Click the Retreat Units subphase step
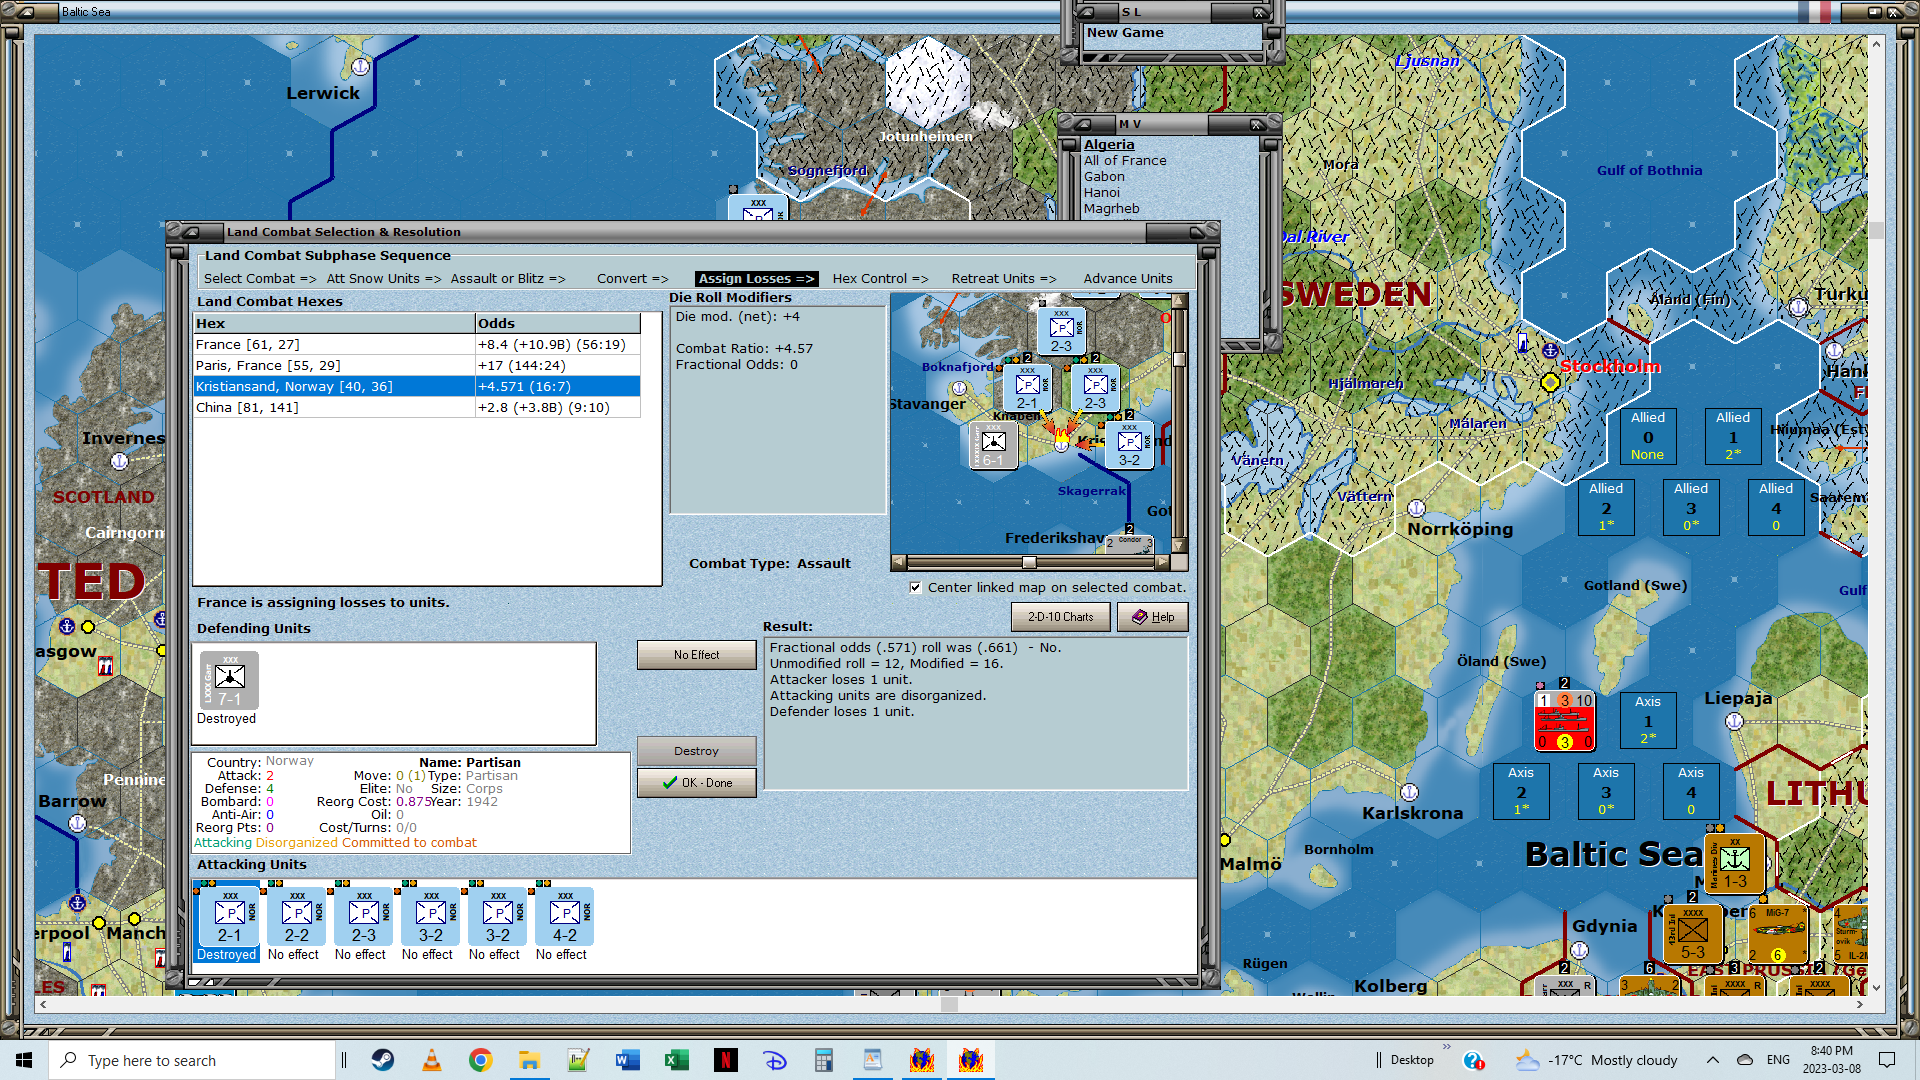 click(x=1003, y=279)
